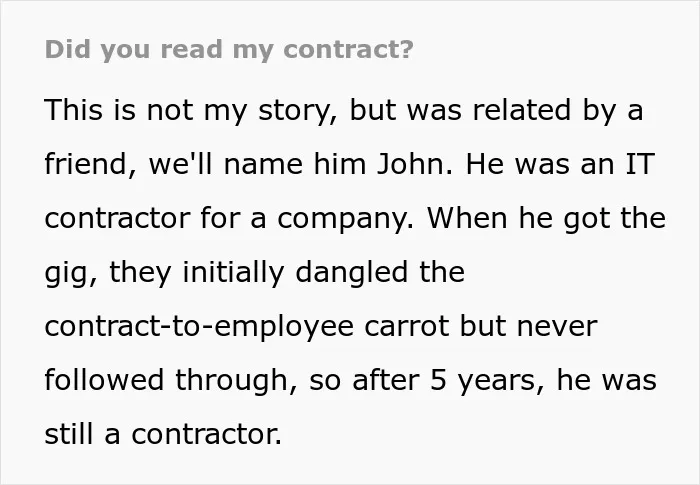Click the word "related" in the first line
Screen dimensions: 700x485
(x=522, y=109)
